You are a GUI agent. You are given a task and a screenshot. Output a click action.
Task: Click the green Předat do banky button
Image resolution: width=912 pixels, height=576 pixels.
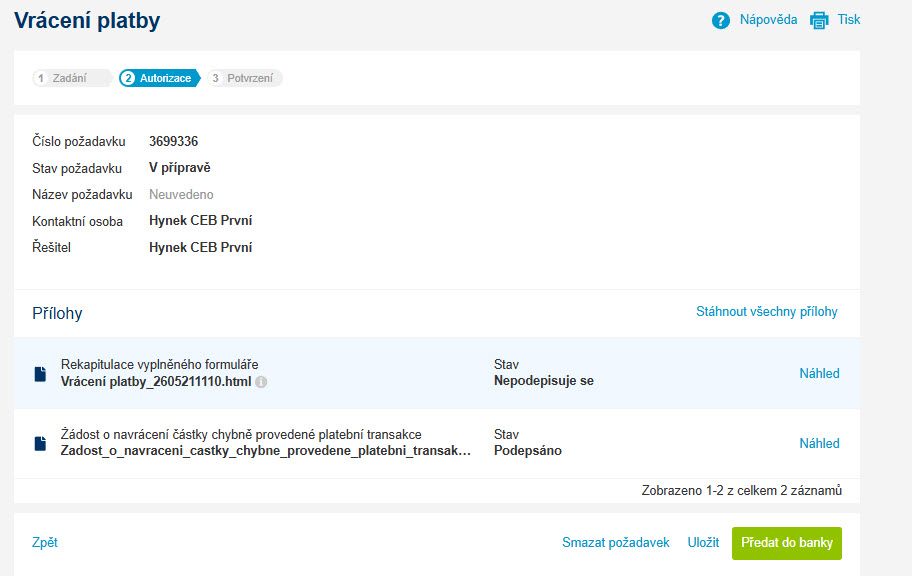pyautogui.click(x=786, y=543)
